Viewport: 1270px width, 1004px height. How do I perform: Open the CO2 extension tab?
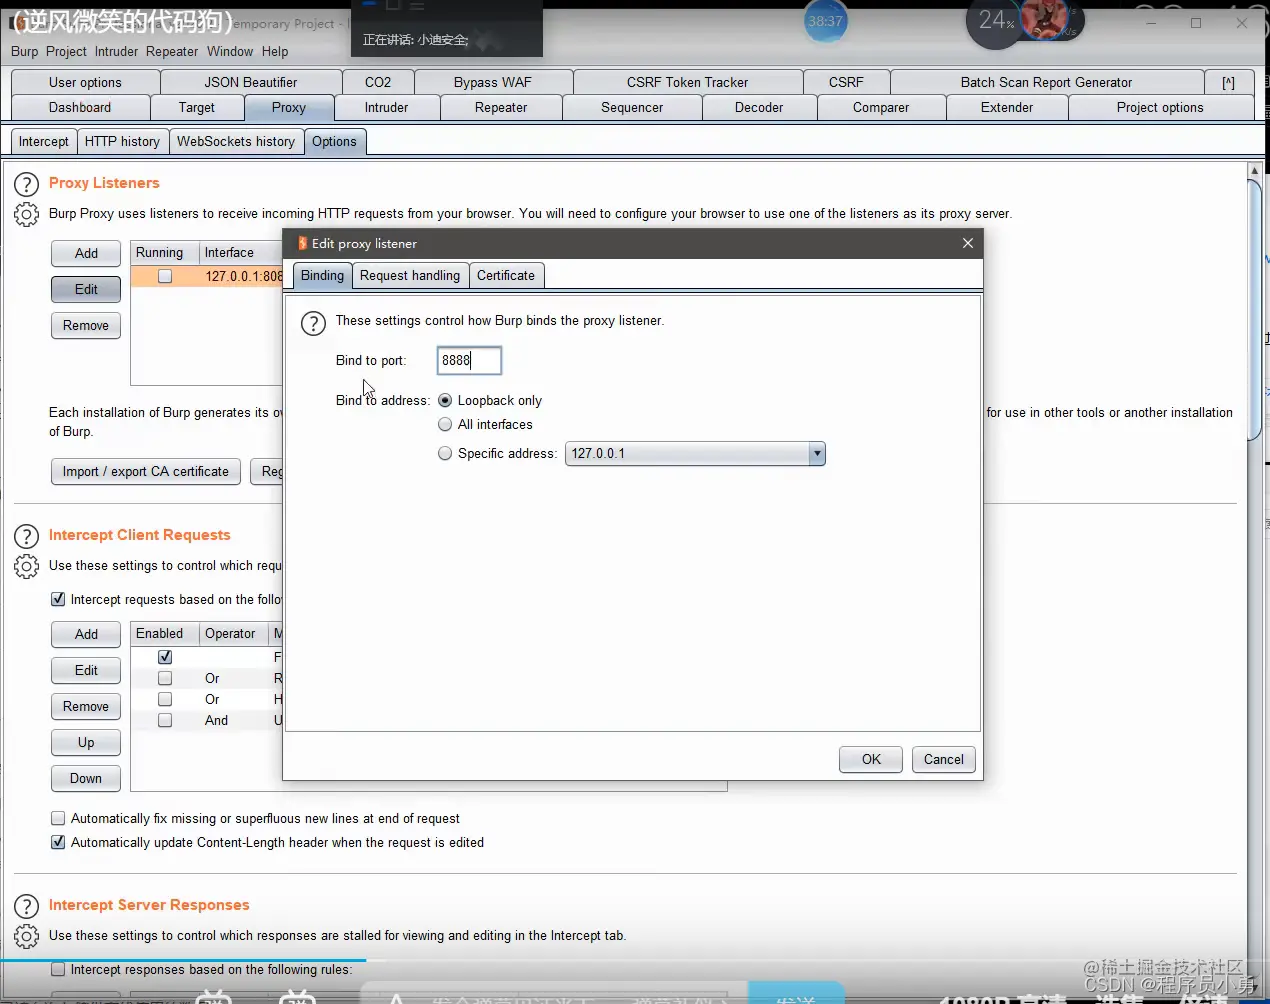pyautogui.click(x=378, y=82)
